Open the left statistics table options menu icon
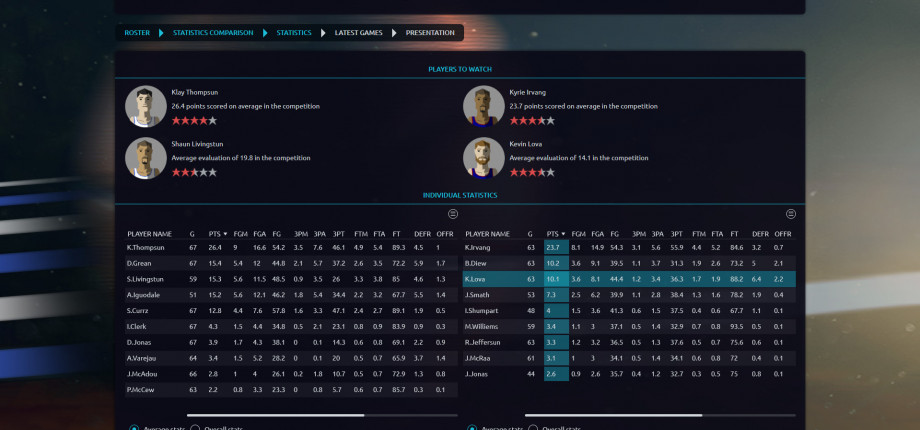Screen dimensions: 920x430 tap(452, 214)
